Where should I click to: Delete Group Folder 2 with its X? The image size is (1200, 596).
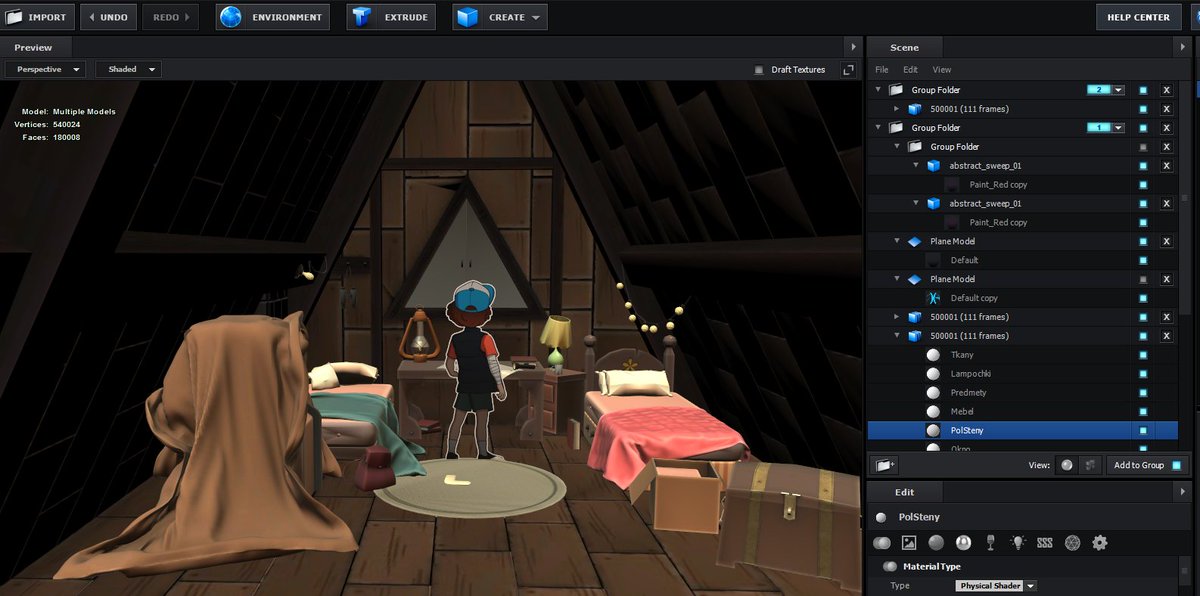click(1166, 90)
